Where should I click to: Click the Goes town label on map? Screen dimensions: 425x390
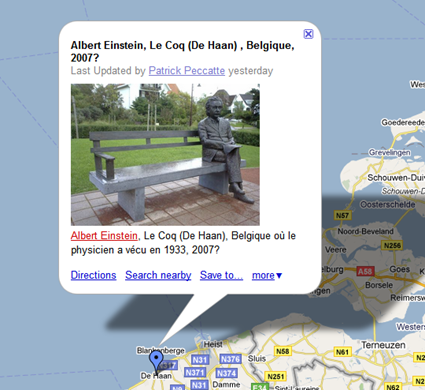point(399,269)
